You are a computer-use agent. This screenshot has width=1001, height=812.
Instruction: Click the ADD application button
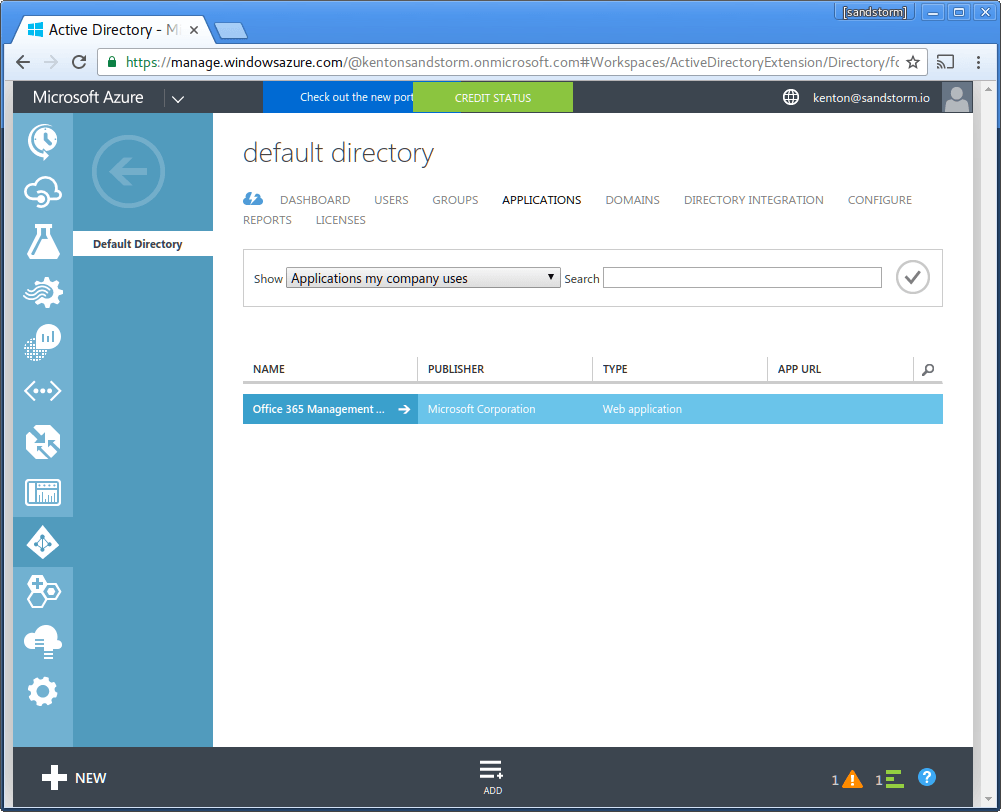pyautogui.click(x=492, y=777)
